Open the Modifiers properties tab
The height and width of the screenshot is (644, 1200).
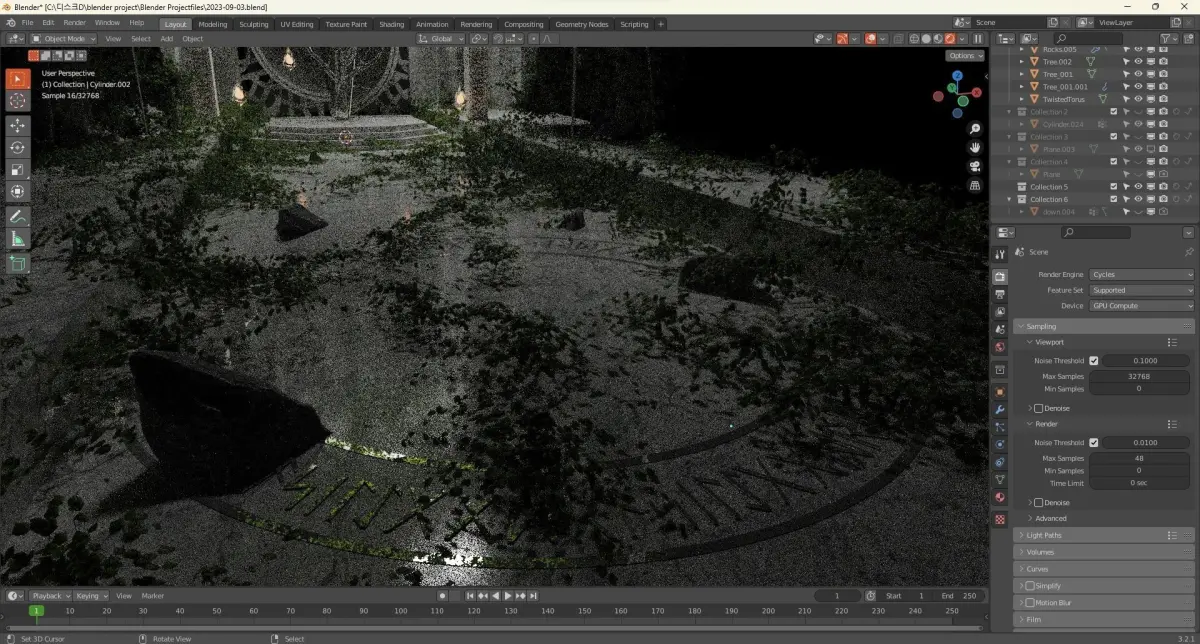tap(1000, 409)
